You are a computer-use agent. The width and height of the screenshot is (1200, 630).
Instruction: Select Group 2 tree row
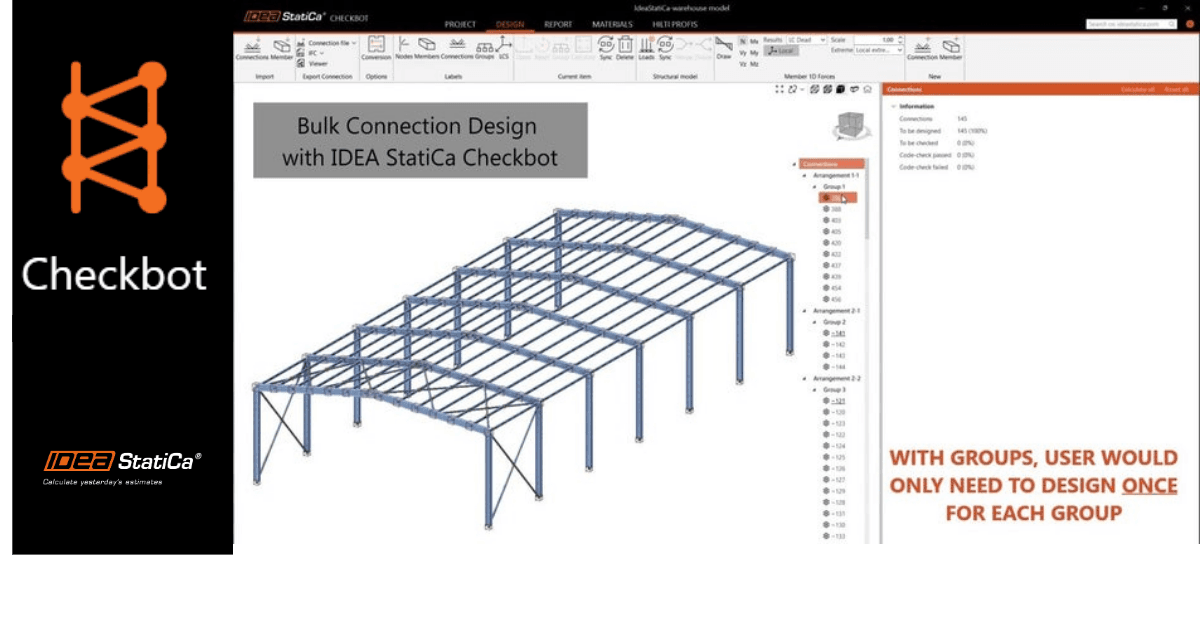834,322
